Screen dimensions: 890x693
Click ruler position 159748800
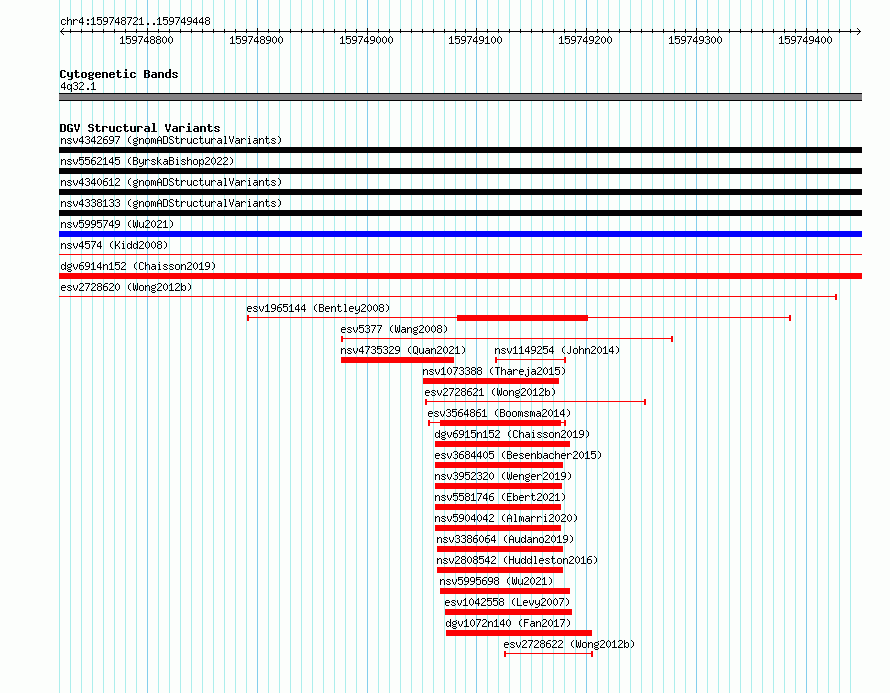point(146,40)
